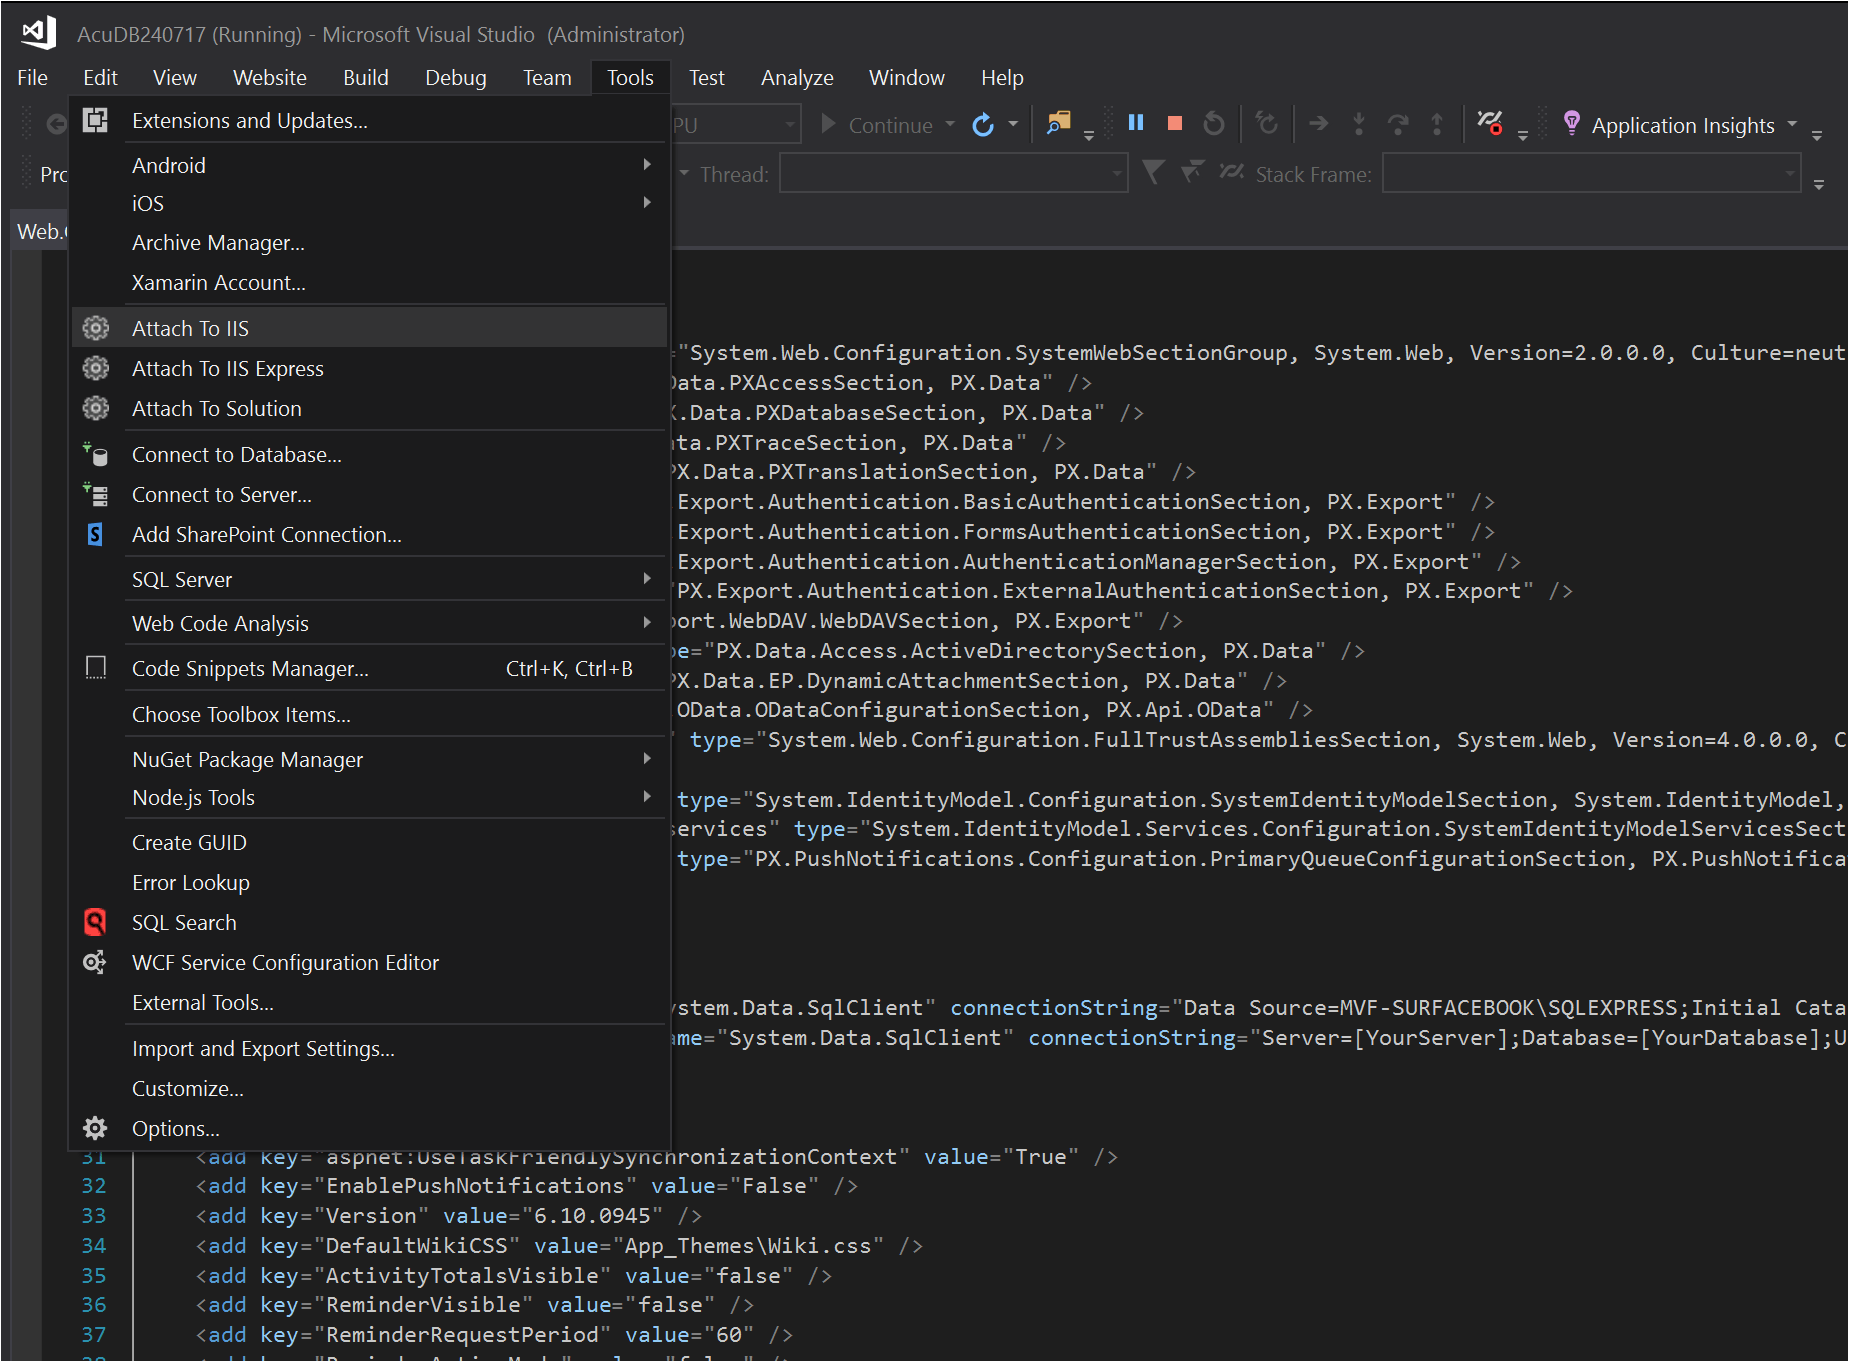Click the Step Out icon
1849x1362 pixels.
coord(1436,123)
